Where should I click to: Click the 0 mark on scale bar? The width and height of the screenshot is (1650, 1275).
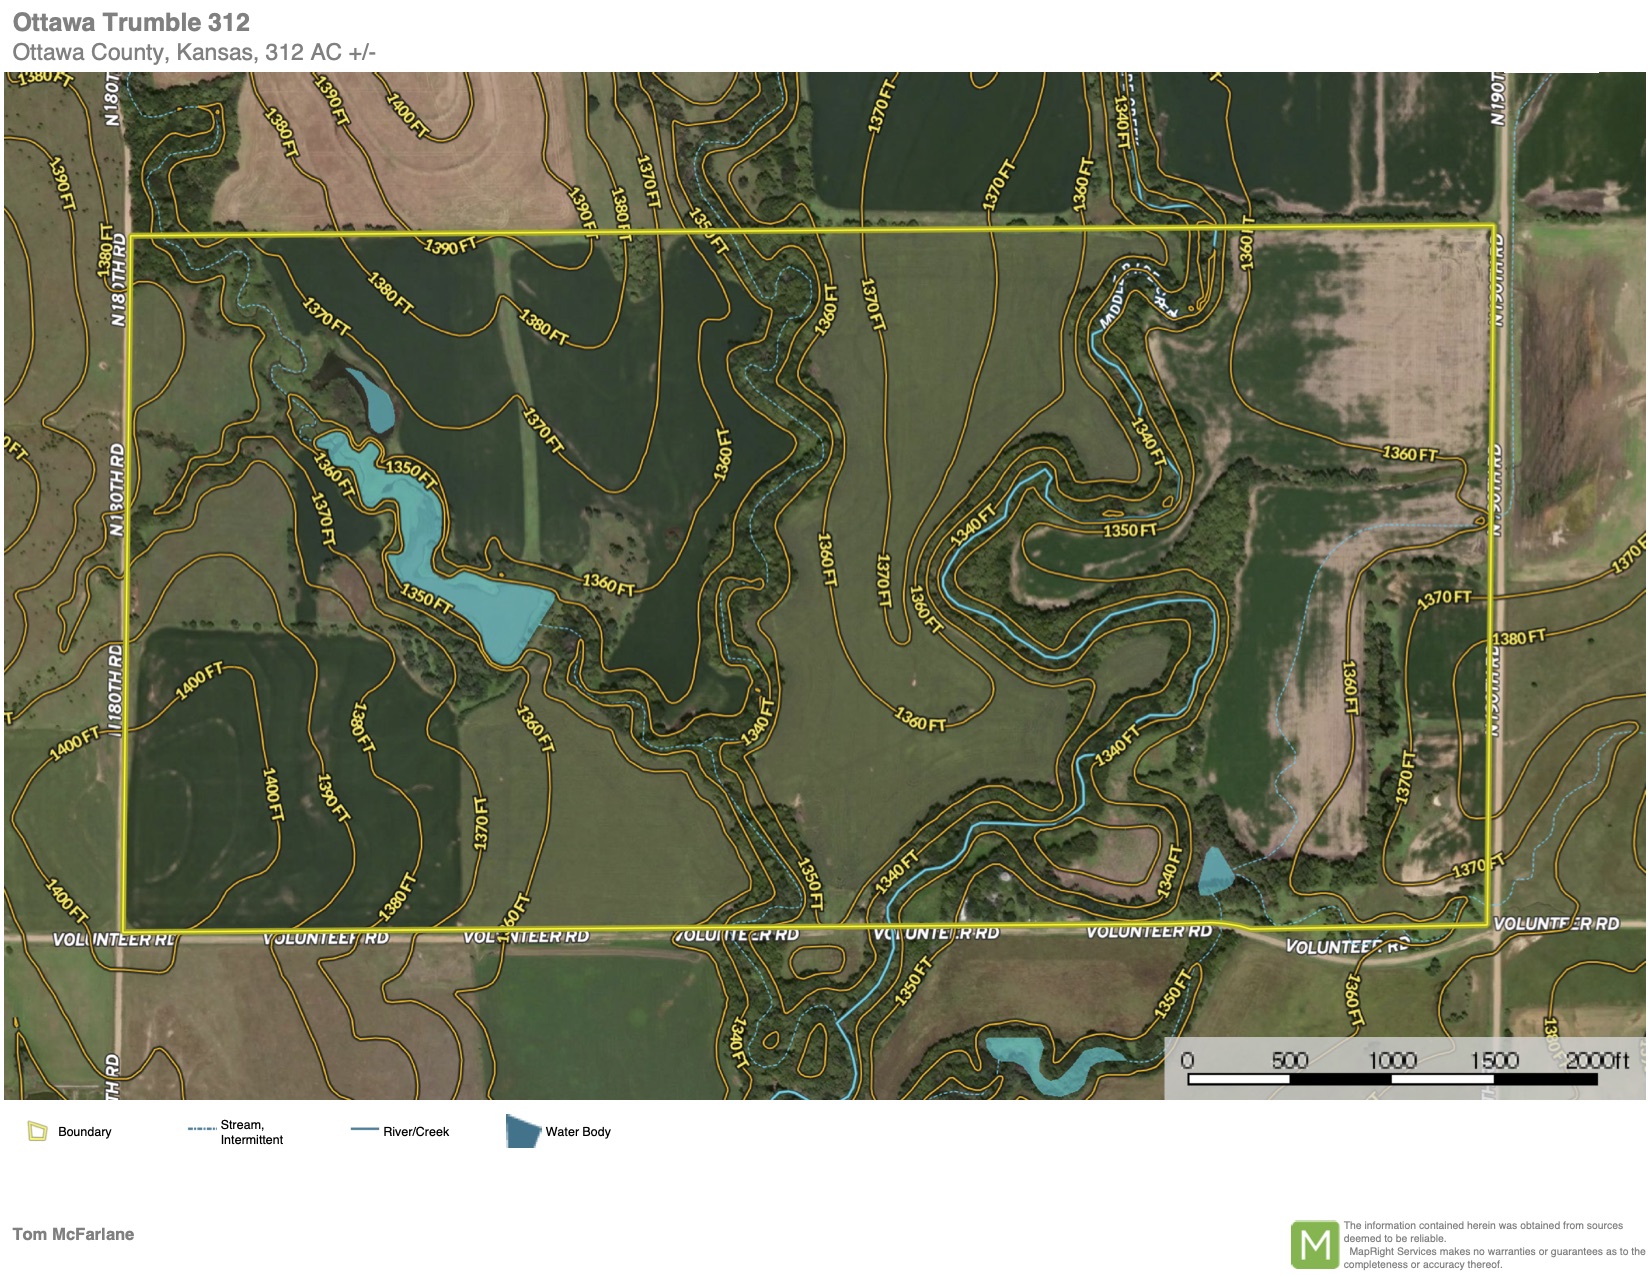1187,1060
